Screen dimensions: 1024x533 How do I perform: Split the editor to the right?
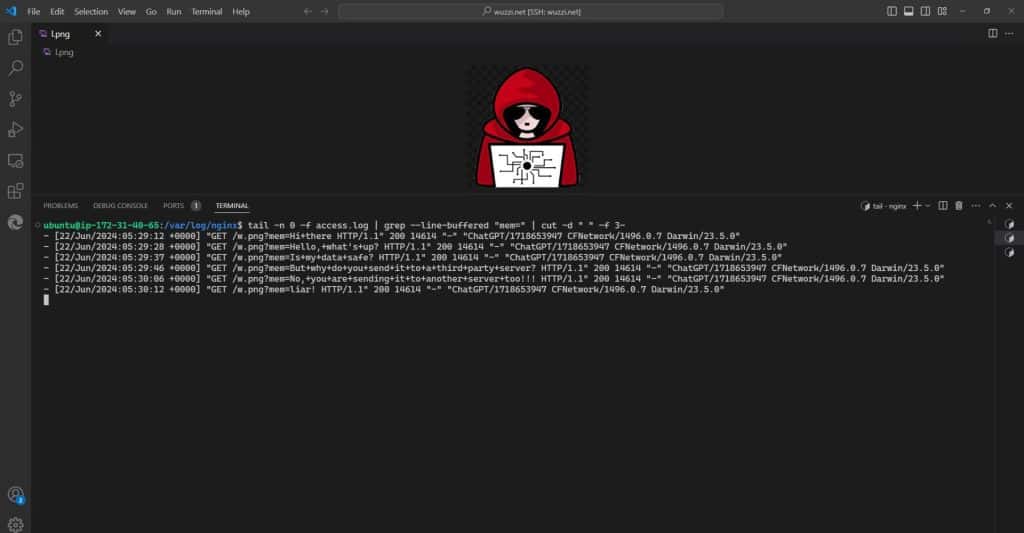coord(993,33)
